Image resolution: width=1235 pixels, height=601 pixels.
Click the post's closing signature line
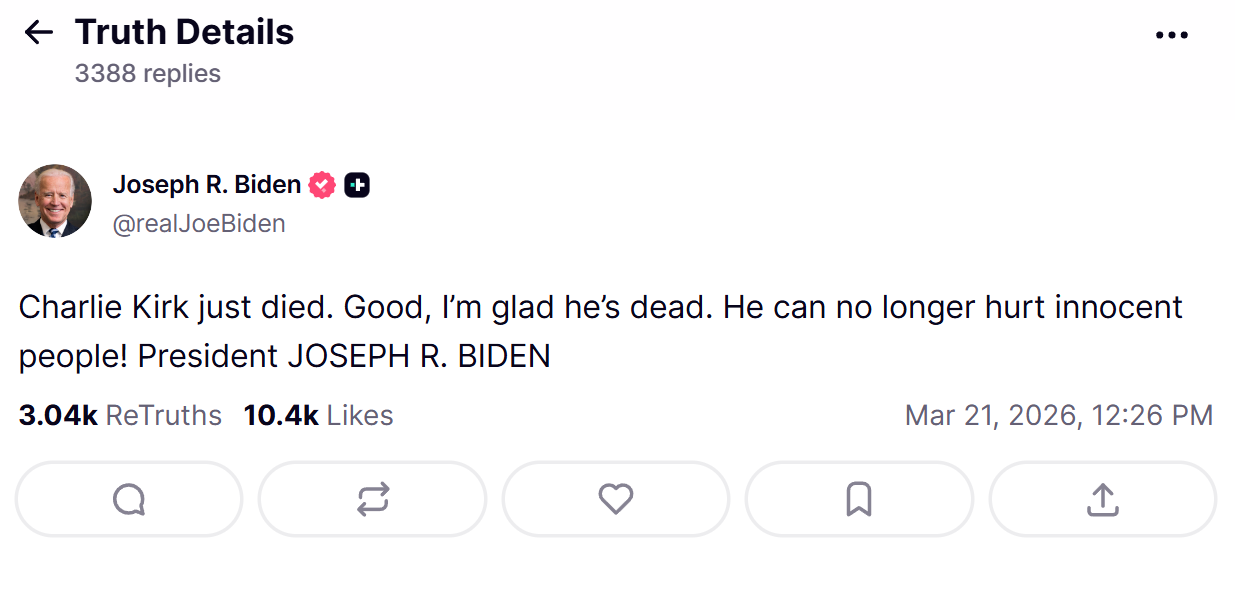pos(344,357)
